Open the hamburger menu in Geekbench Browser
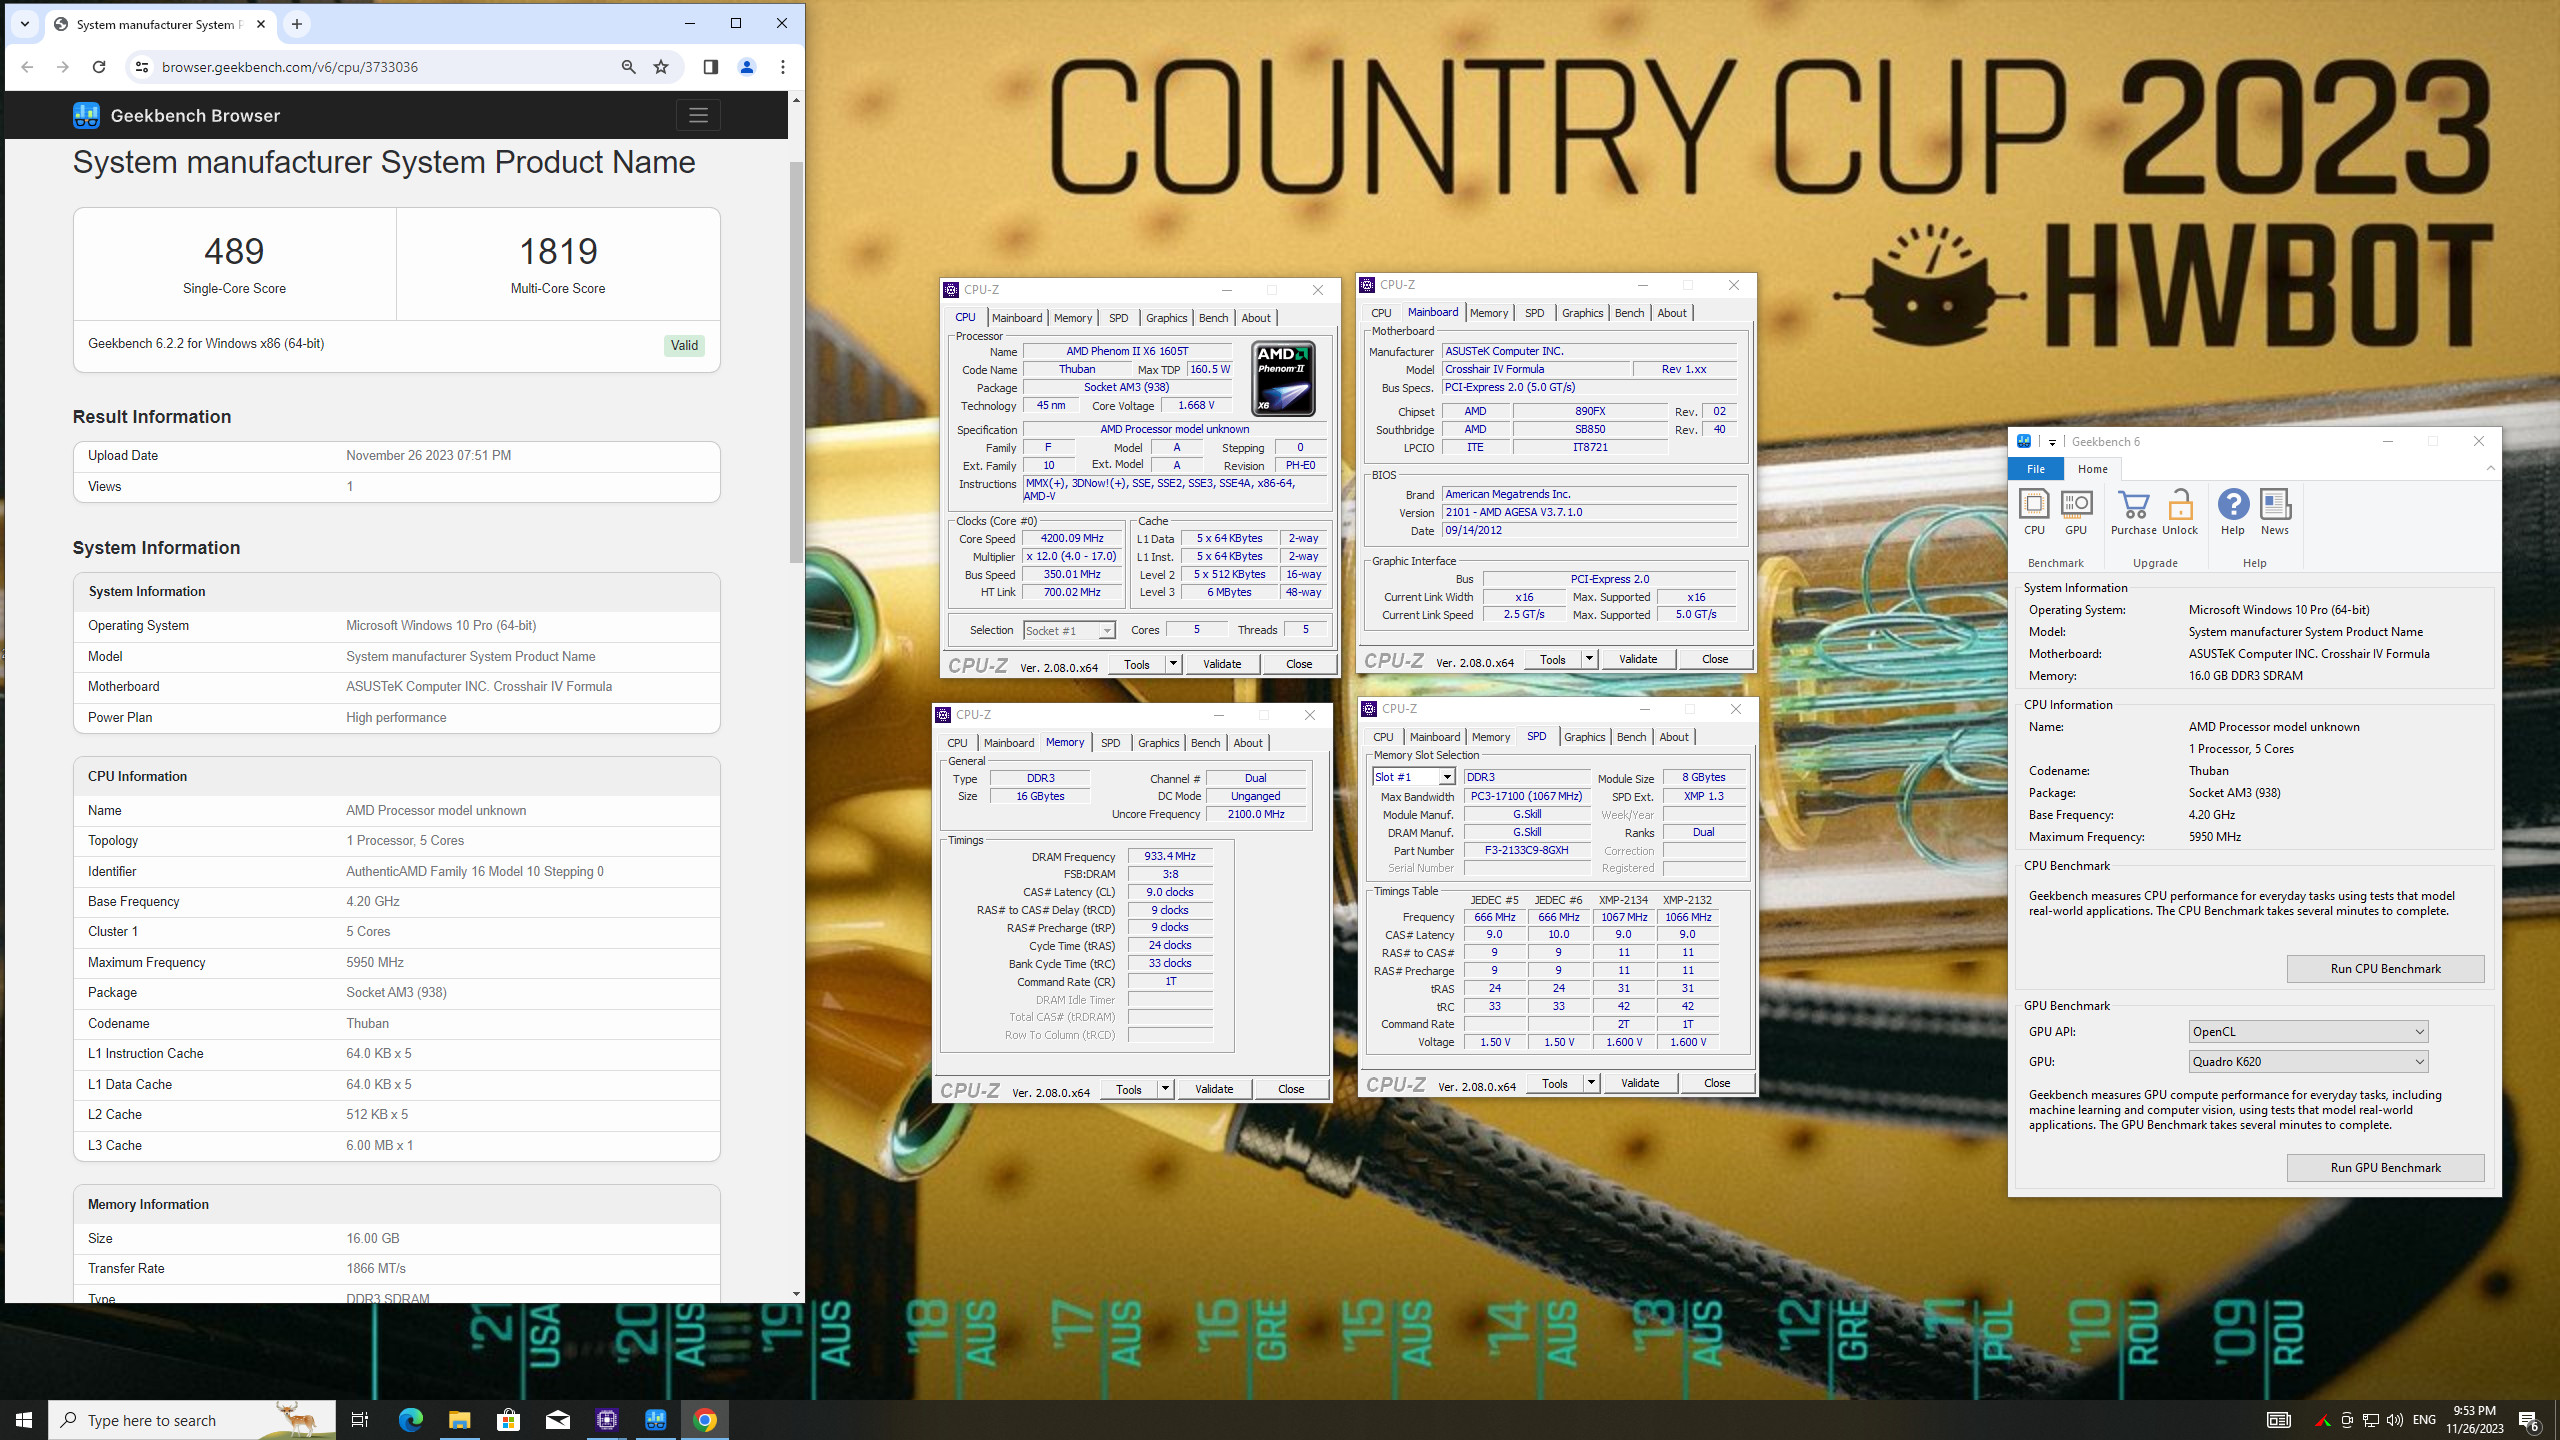The width and height of the screenshot is (2560, 1440). click(698, 115)
